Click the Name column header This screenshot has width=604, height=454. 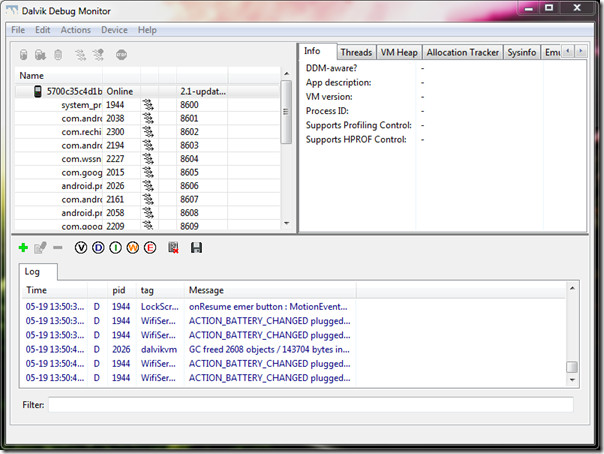pyautogui.click(x=59, y=75)
